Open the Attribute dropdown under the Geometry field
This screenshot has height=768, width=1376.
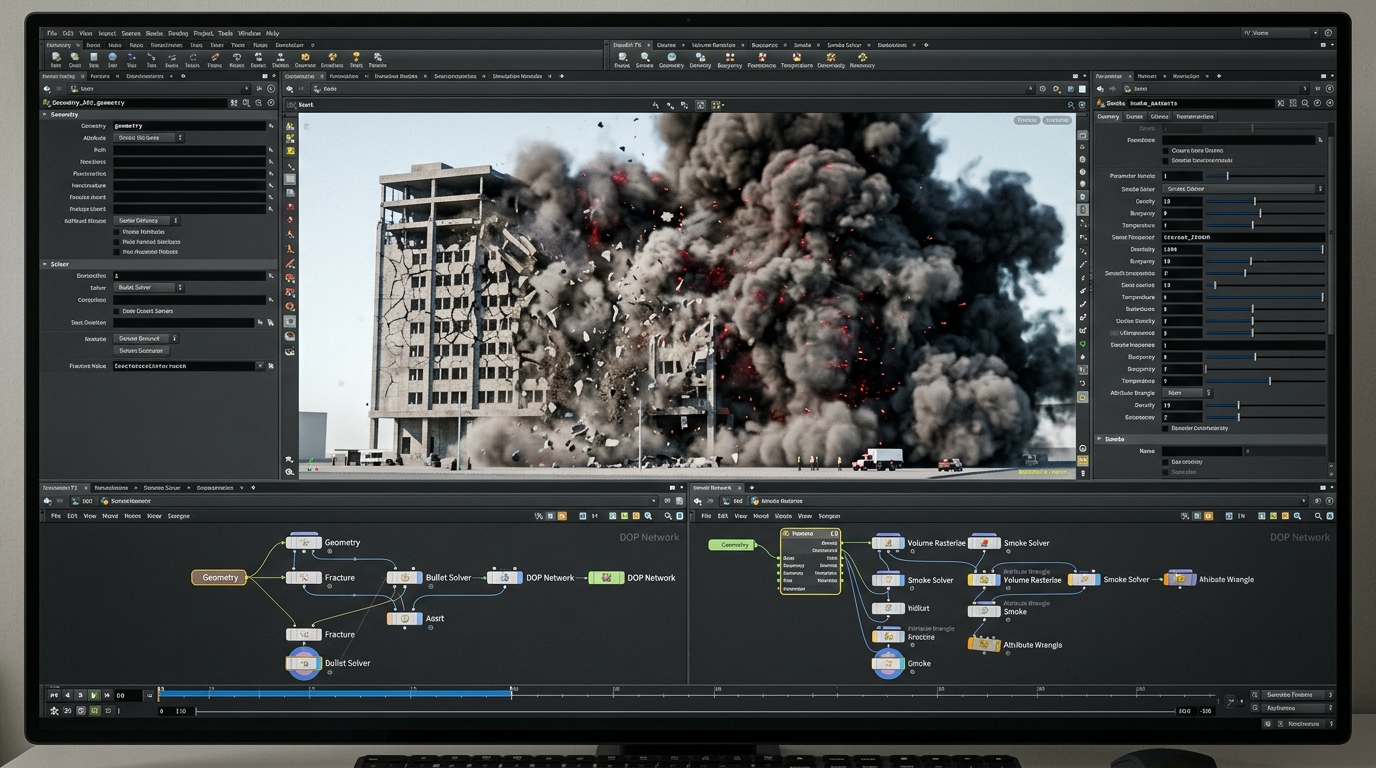[x=149, y=138]
